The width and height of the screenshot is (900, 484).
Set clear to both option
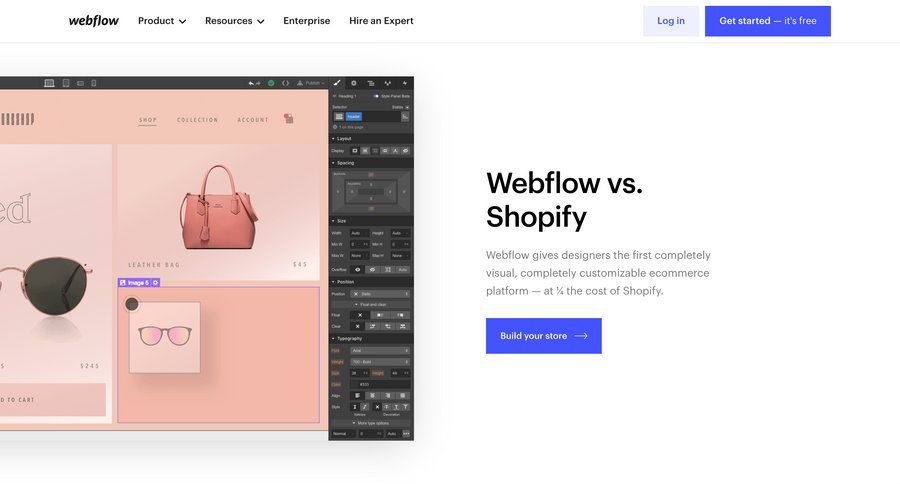(x=402, y=326)
